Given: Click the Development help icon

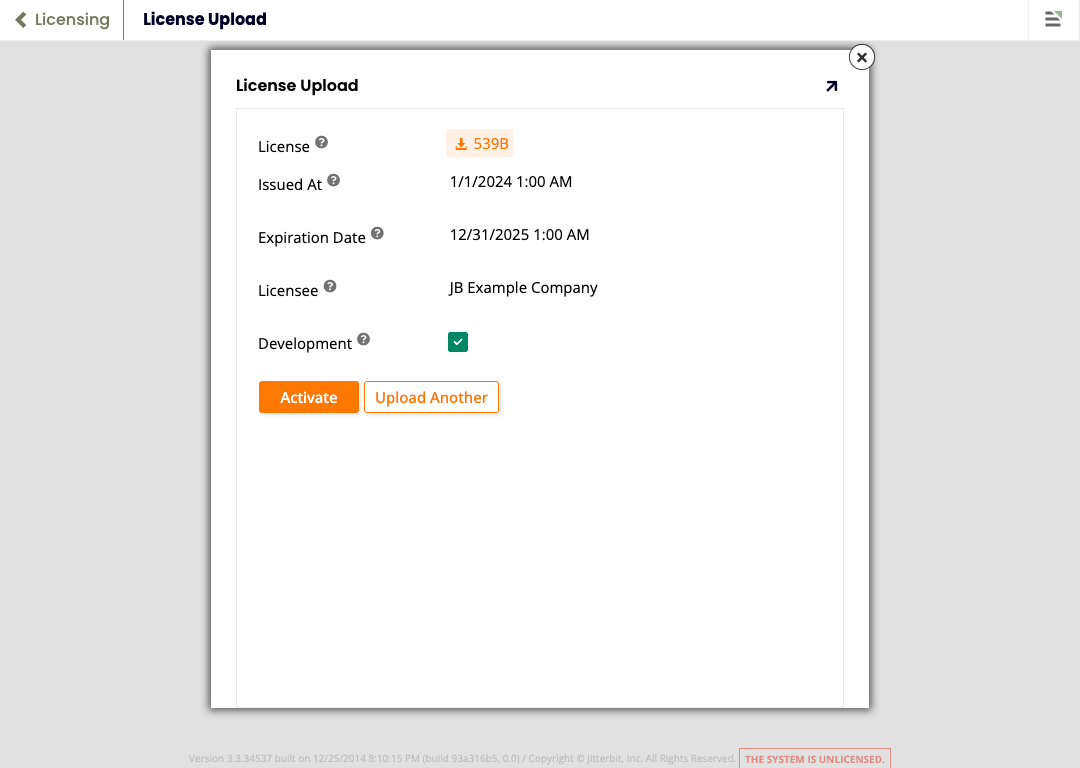Looking at the screenshot, I should pyautogui.click(x=364, y=338).
